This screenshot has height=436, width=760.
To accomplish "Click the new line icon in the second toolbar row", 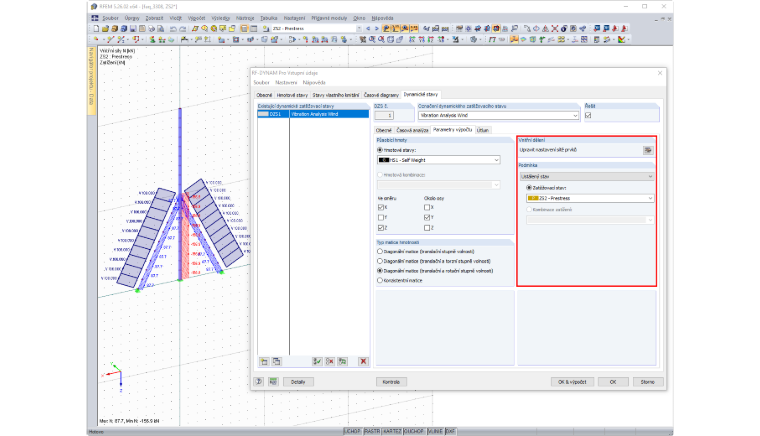I will click(x=111, y=40).
